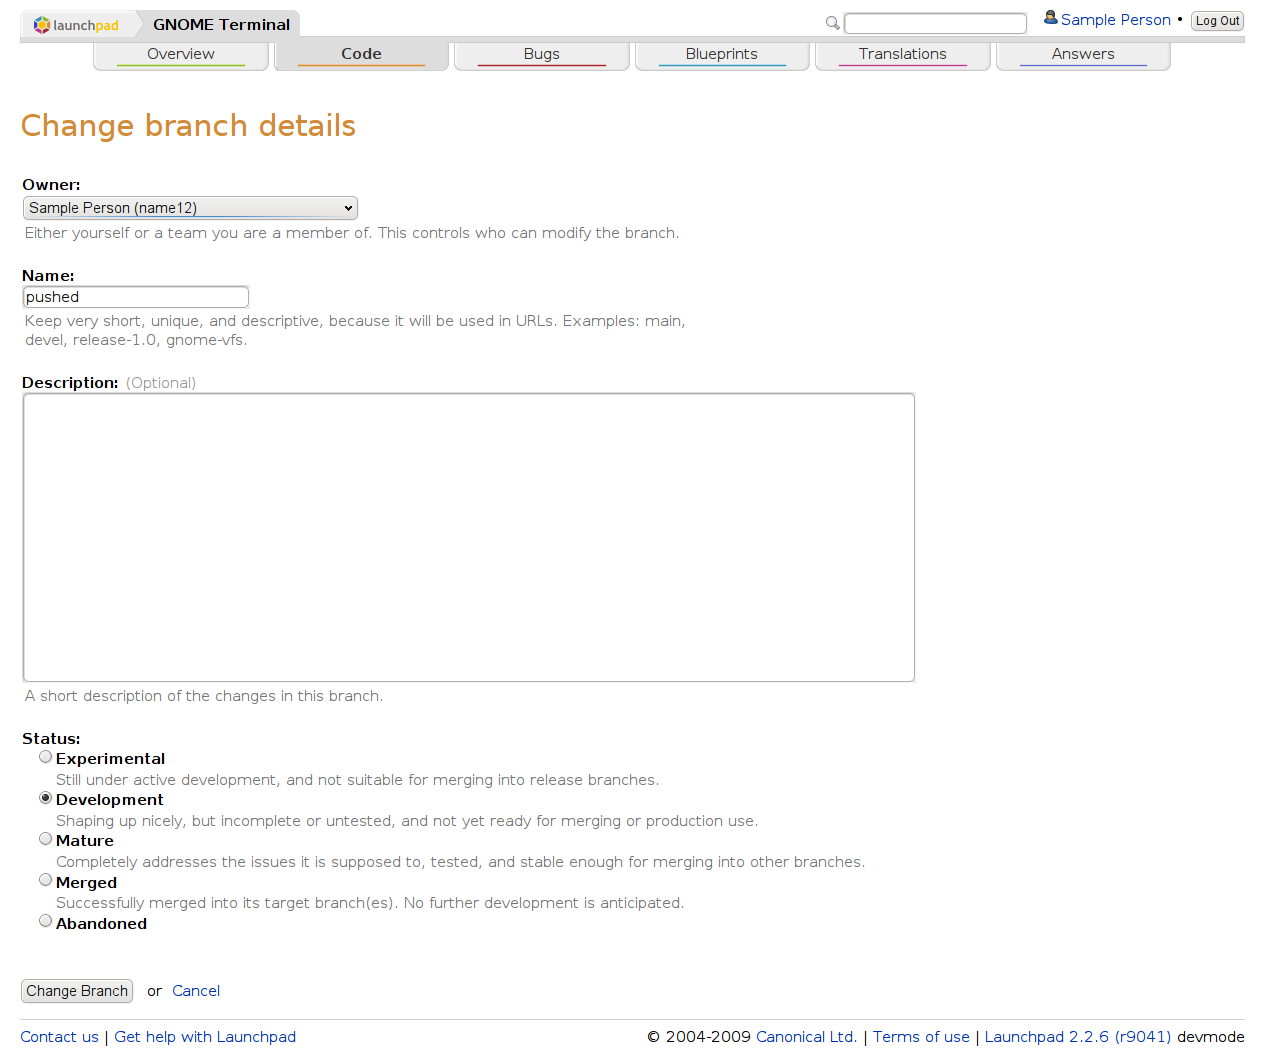Viewport: 1265px width, 1056px height.
Task: Click the Cancel link
Action: 196,991
